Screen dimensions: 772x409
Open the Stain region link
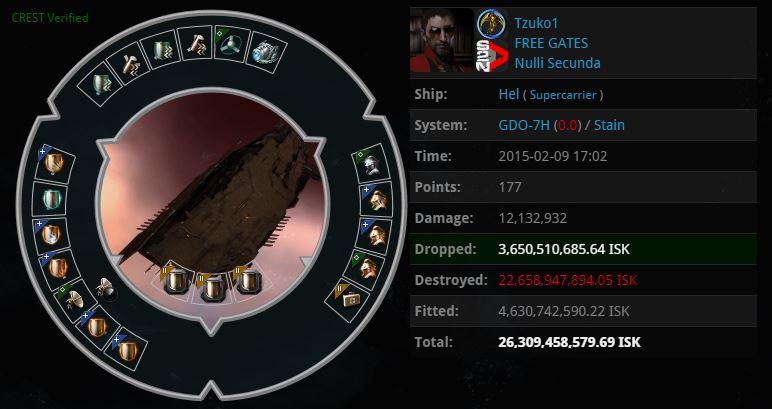pos(609,125)
